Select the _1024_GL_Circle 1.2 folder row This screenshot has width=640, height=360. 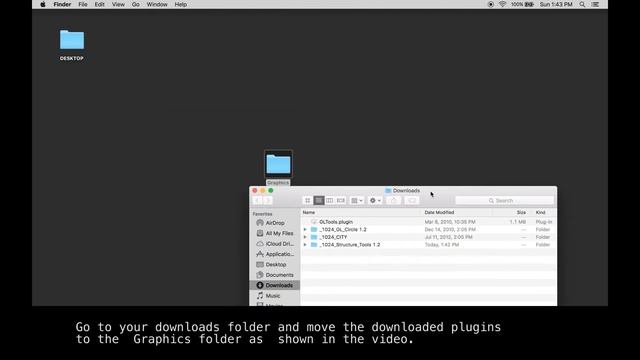tap(429, 229)
